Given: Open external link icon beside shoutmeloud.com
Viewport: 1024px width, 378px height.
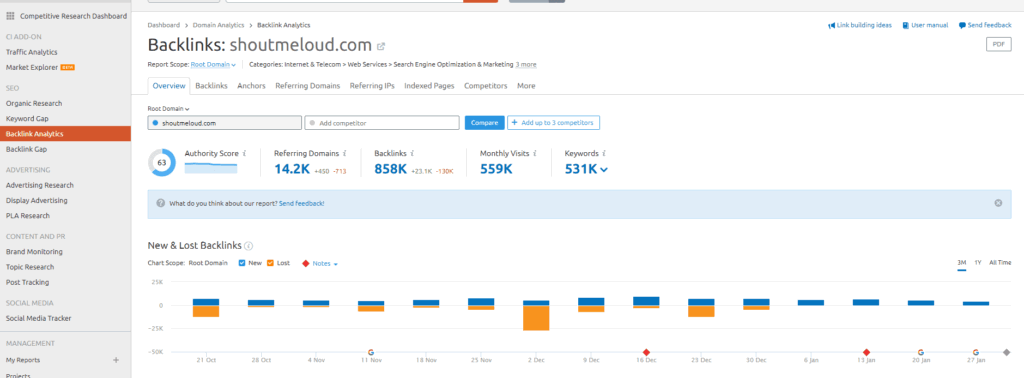Looking at the screenshot, I should pyautogui.click(x=381, y=46).
